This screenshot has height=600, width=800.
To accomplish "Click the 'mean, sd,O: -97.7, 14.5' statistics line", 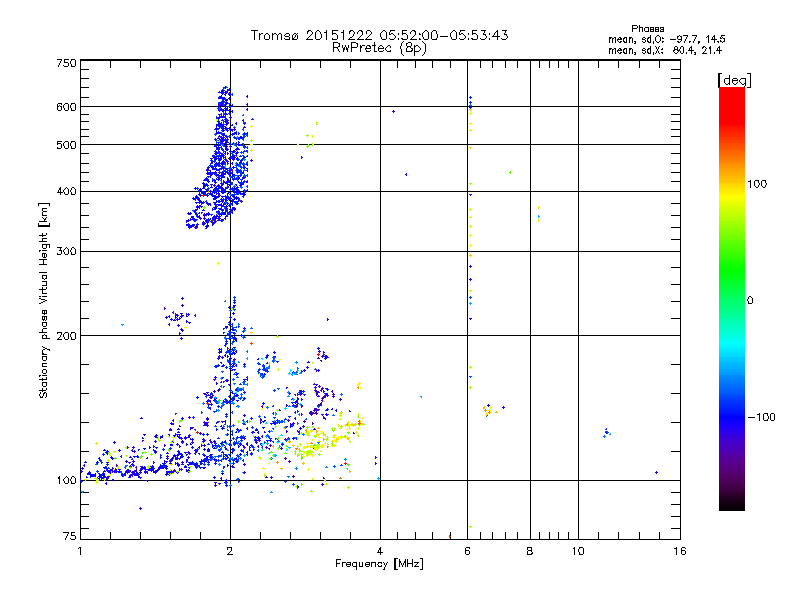I will (666, 39).
